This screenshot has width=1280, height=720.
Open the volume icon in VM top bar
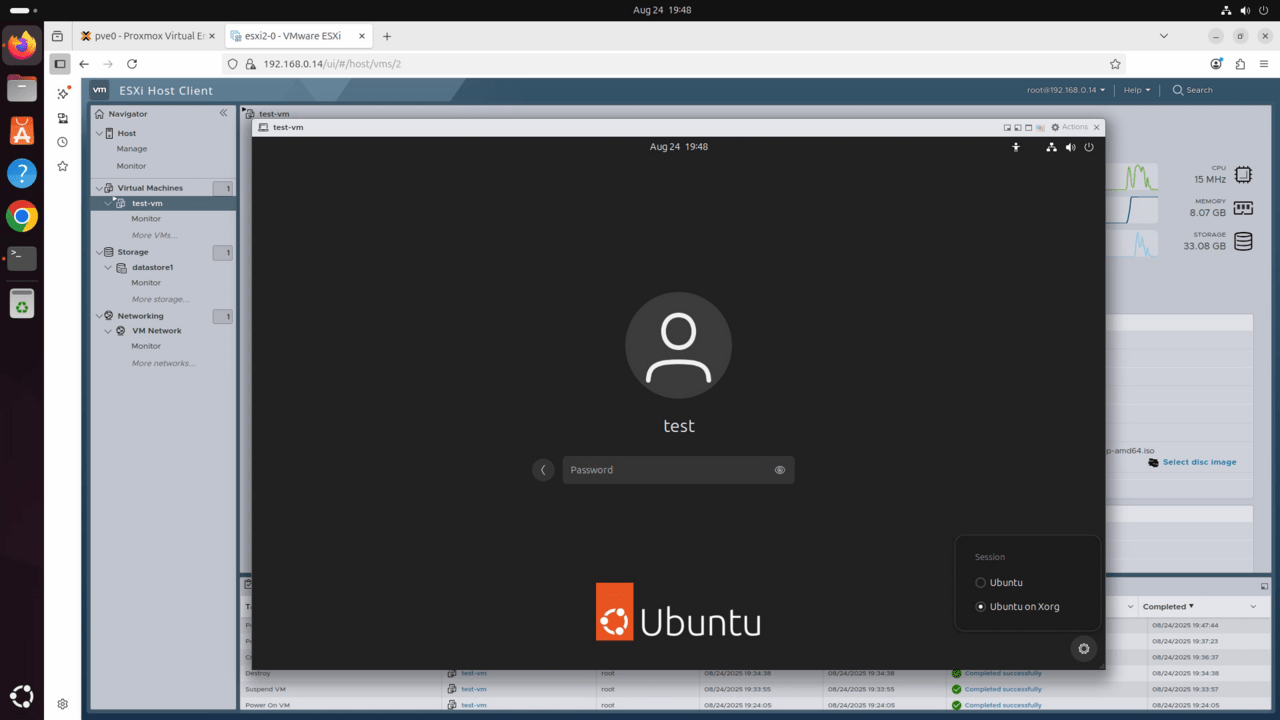(1070, 147)
